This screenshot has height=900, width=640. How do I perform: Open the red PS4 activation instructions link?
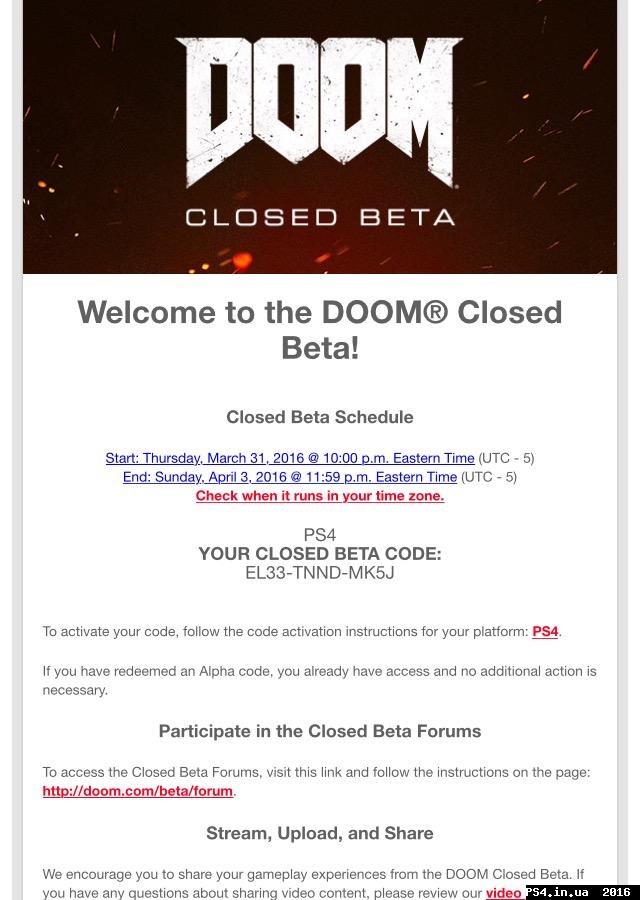click(x=545, y=631)
